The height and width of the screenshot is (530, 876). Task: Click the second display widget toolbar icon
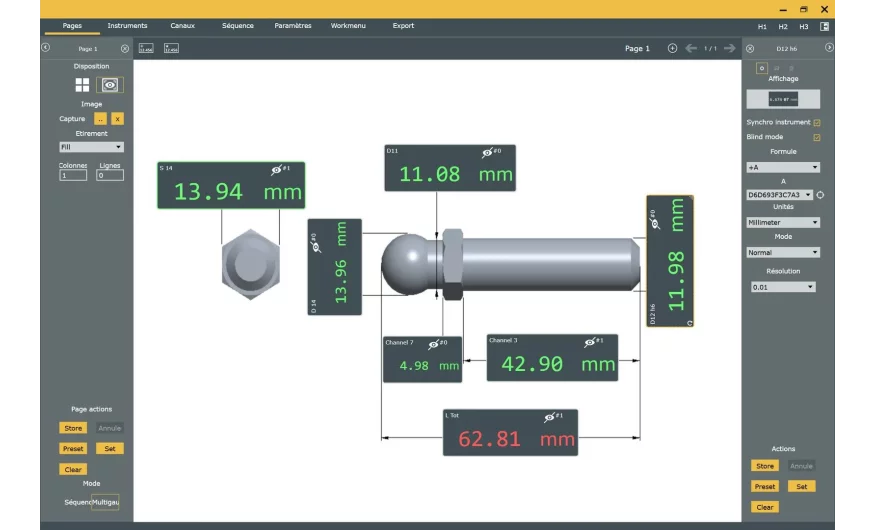click(172, 49)
